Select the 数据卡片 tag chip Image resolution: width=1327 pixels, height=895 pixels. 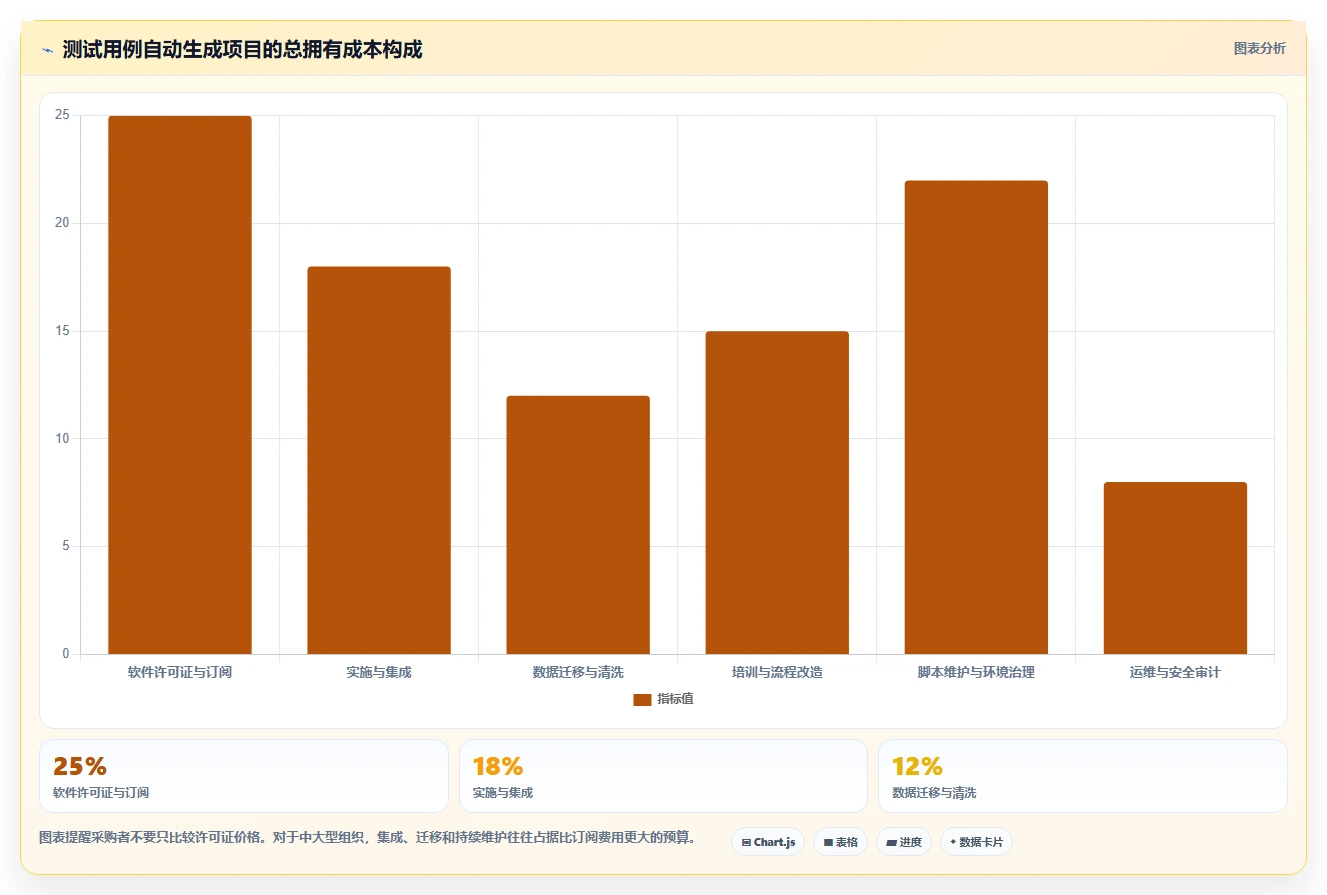pos(976,842)
